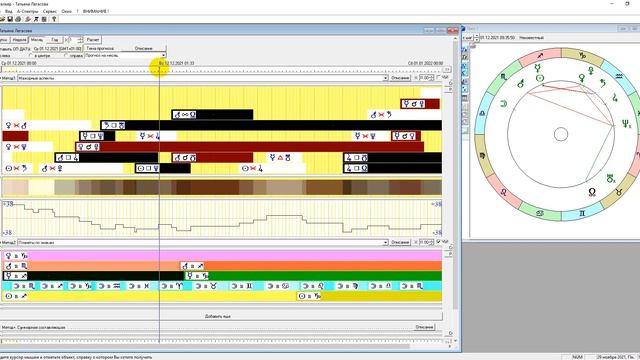Select the Mars opposite North Node aspect bar
The image size is (640, 360).
pyautogui.click(x=212, y=115)
